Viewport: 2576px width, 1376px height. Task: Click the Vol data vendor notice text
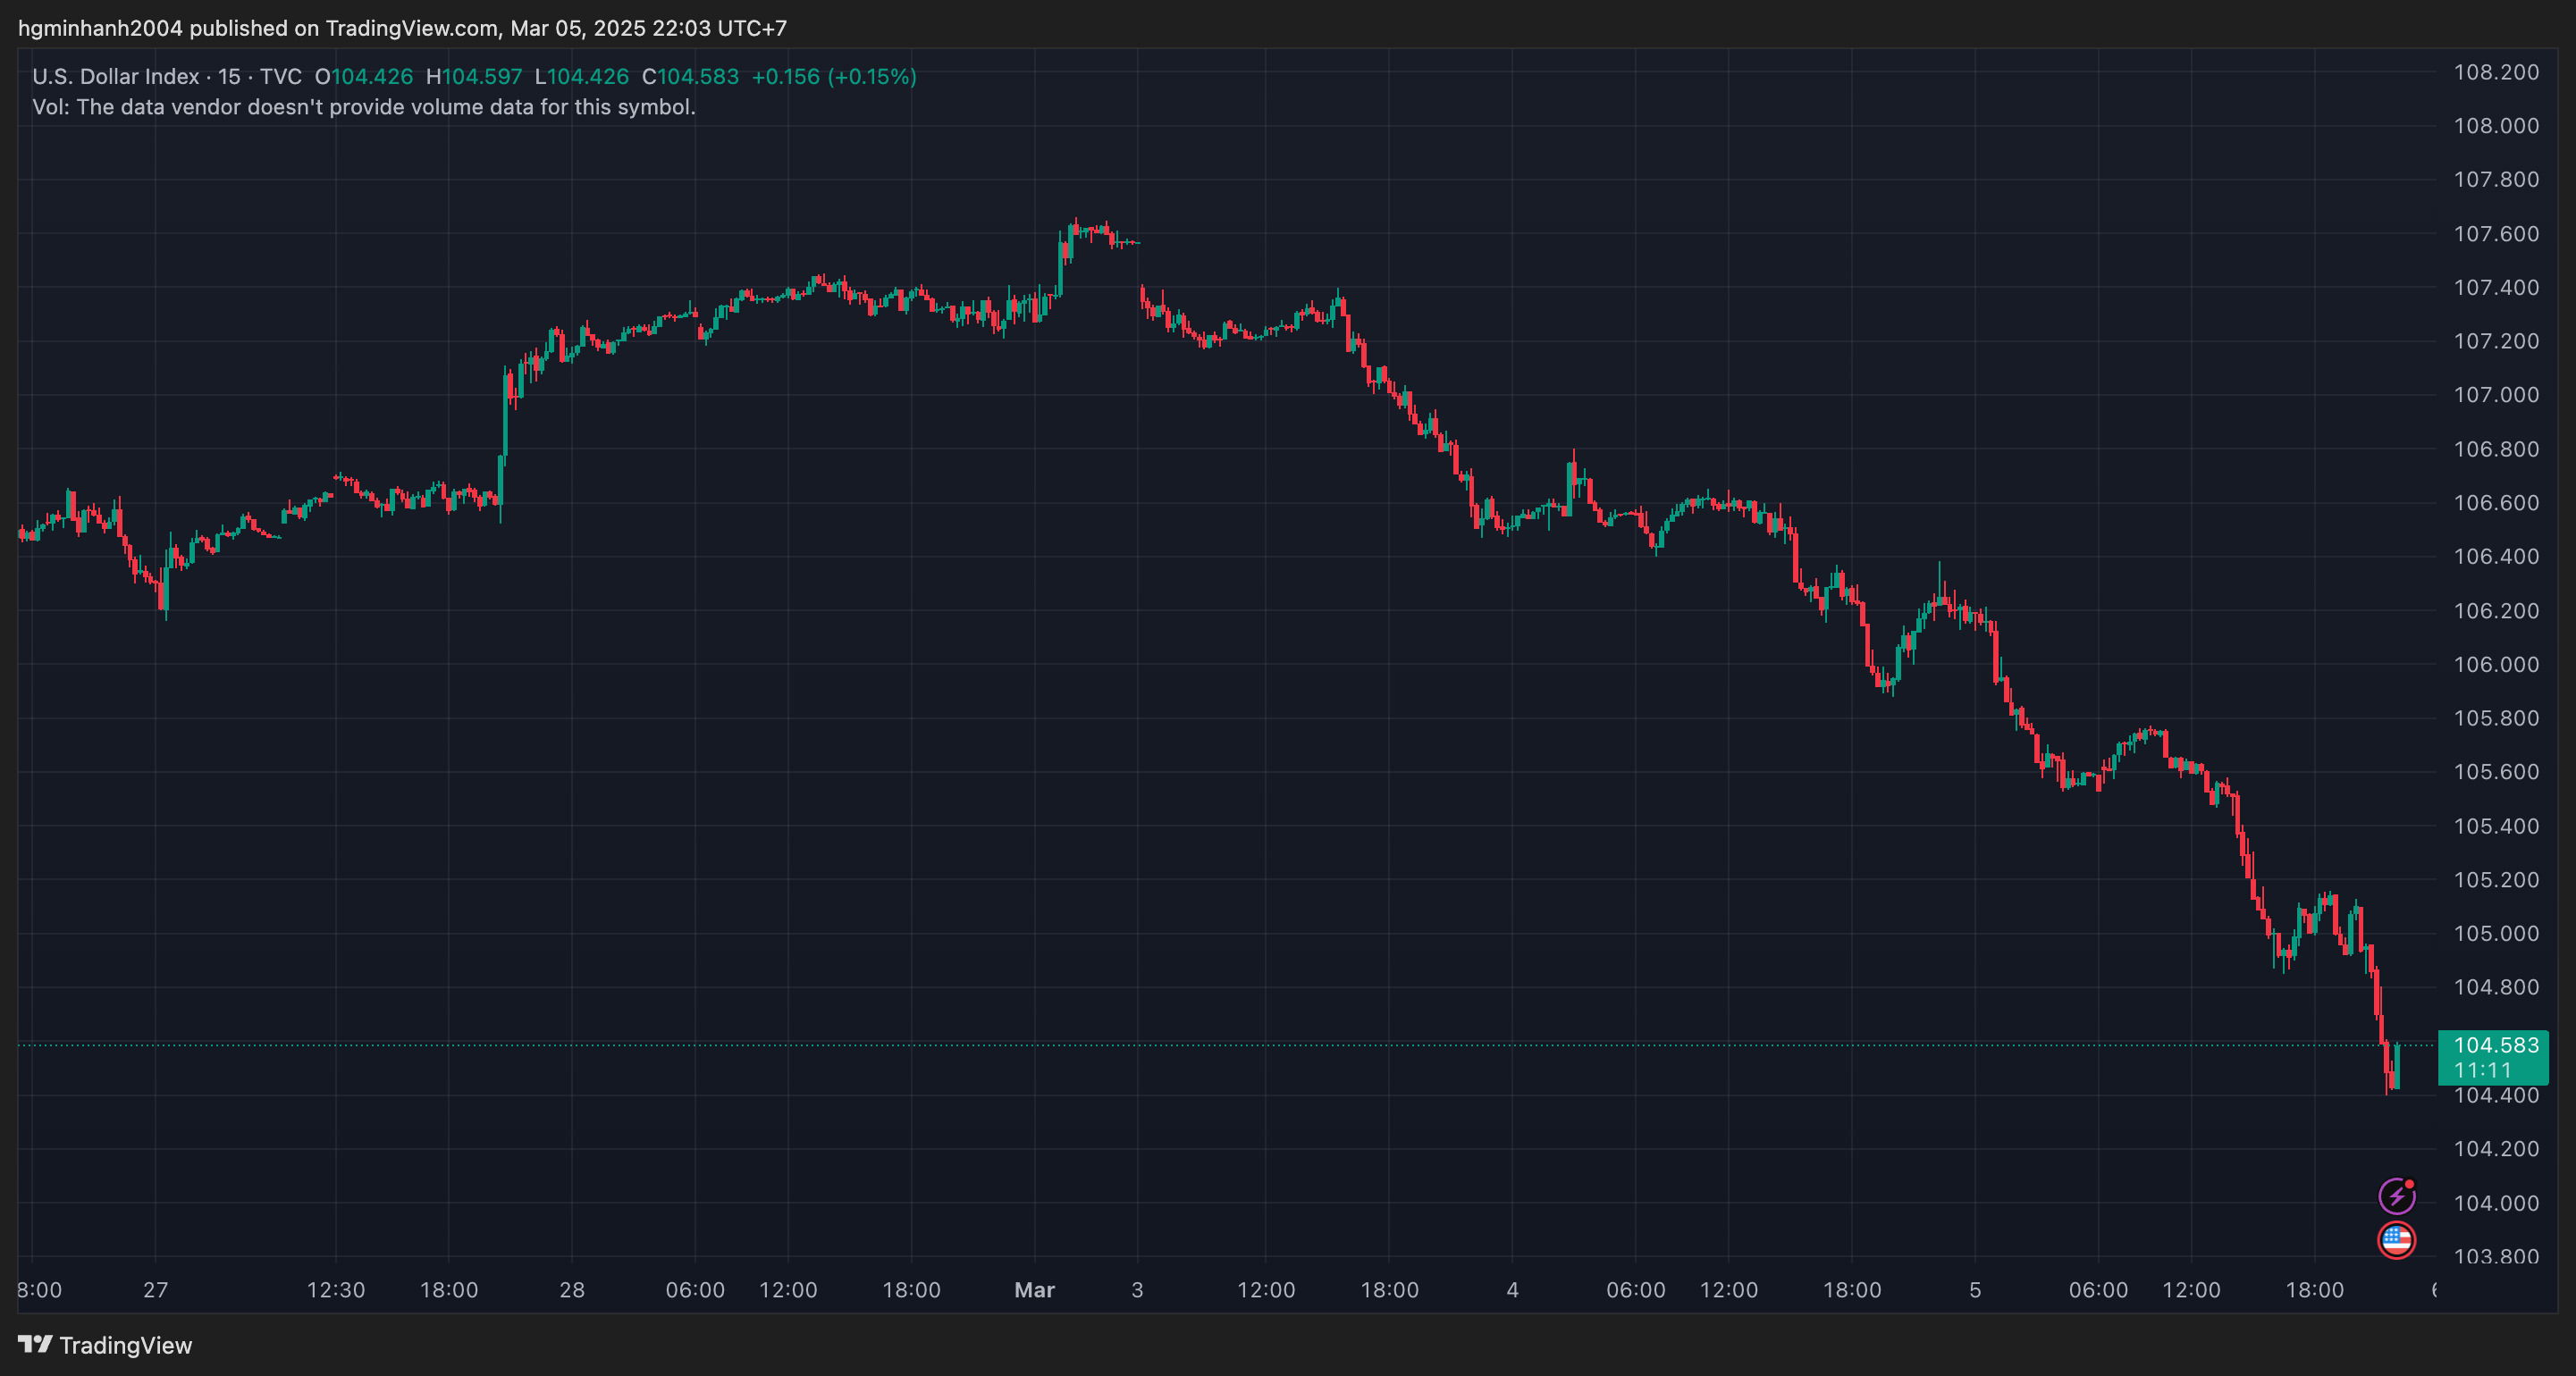(x=364, y=107)
